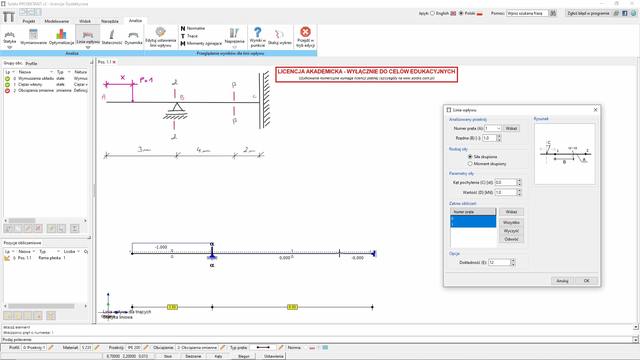Select Siła skupiona radio option

[470, 157]
